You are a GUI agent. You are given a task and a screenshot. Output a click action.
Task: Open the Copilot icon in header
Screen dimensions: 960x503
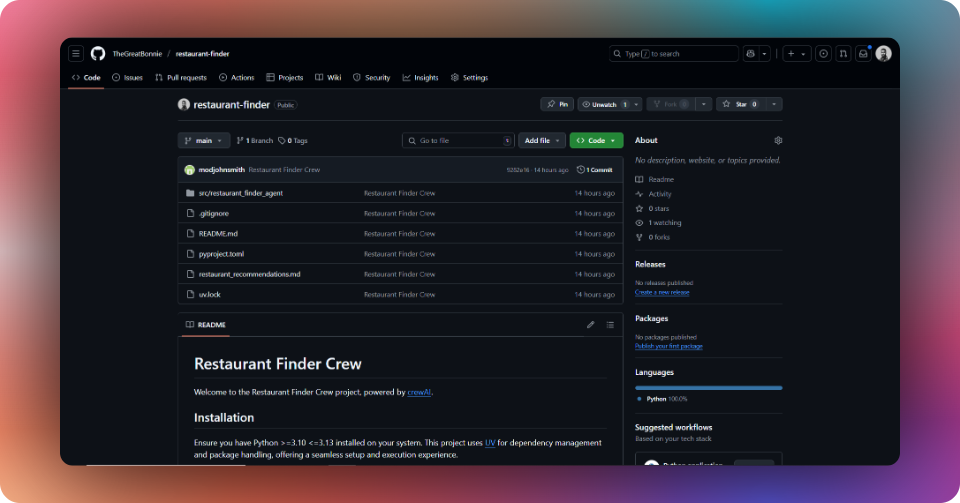[751, 54]
